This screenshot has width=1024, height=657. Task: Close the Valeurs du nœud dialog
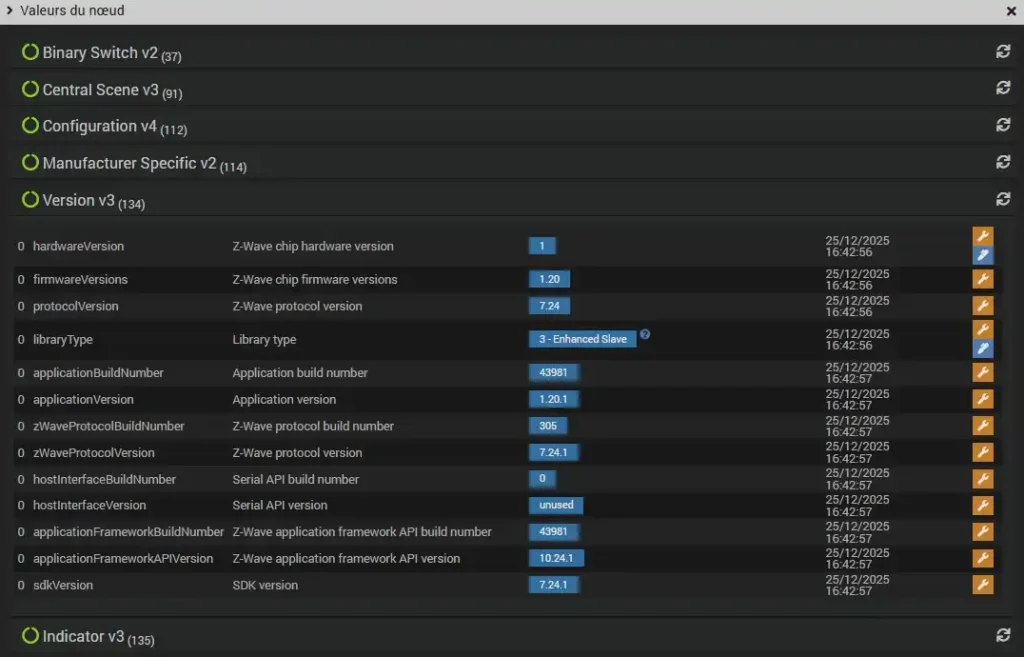tap(1011, 11)
